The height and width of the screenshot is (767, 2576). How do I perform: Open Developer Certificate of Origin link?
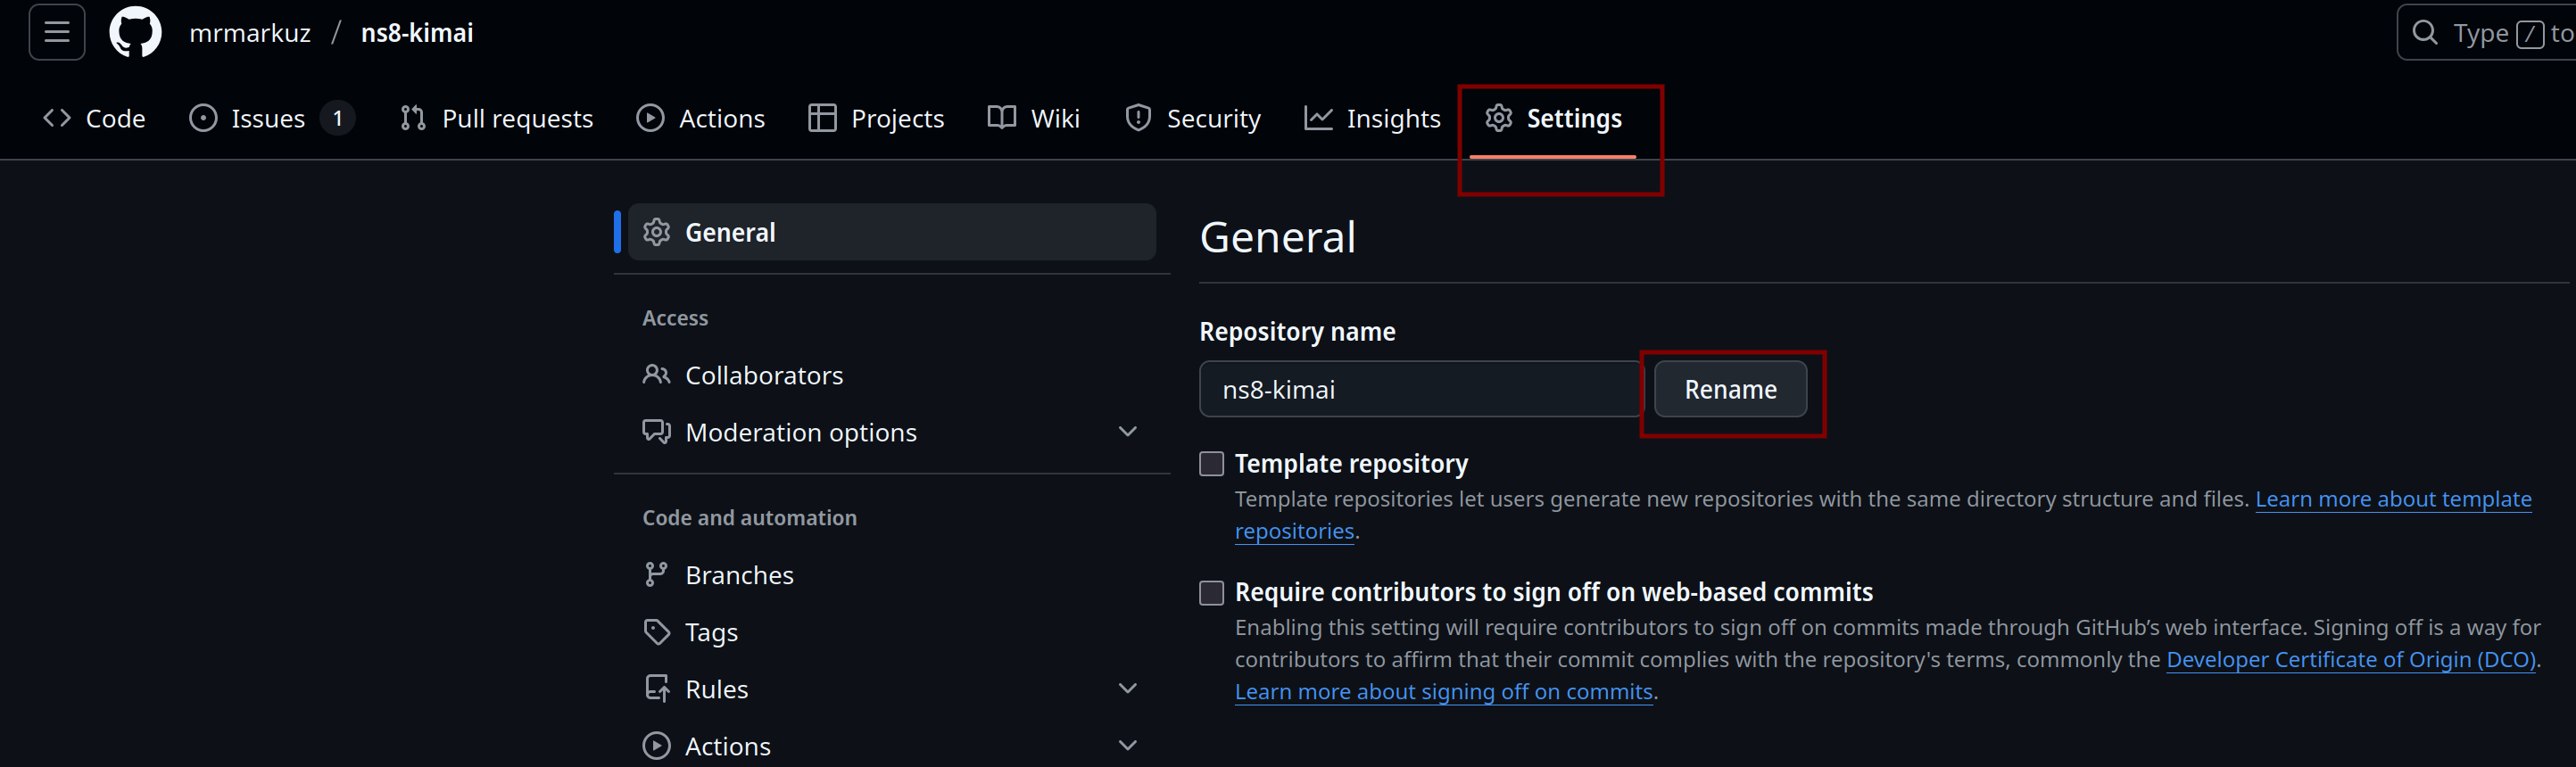(2350, 660)
